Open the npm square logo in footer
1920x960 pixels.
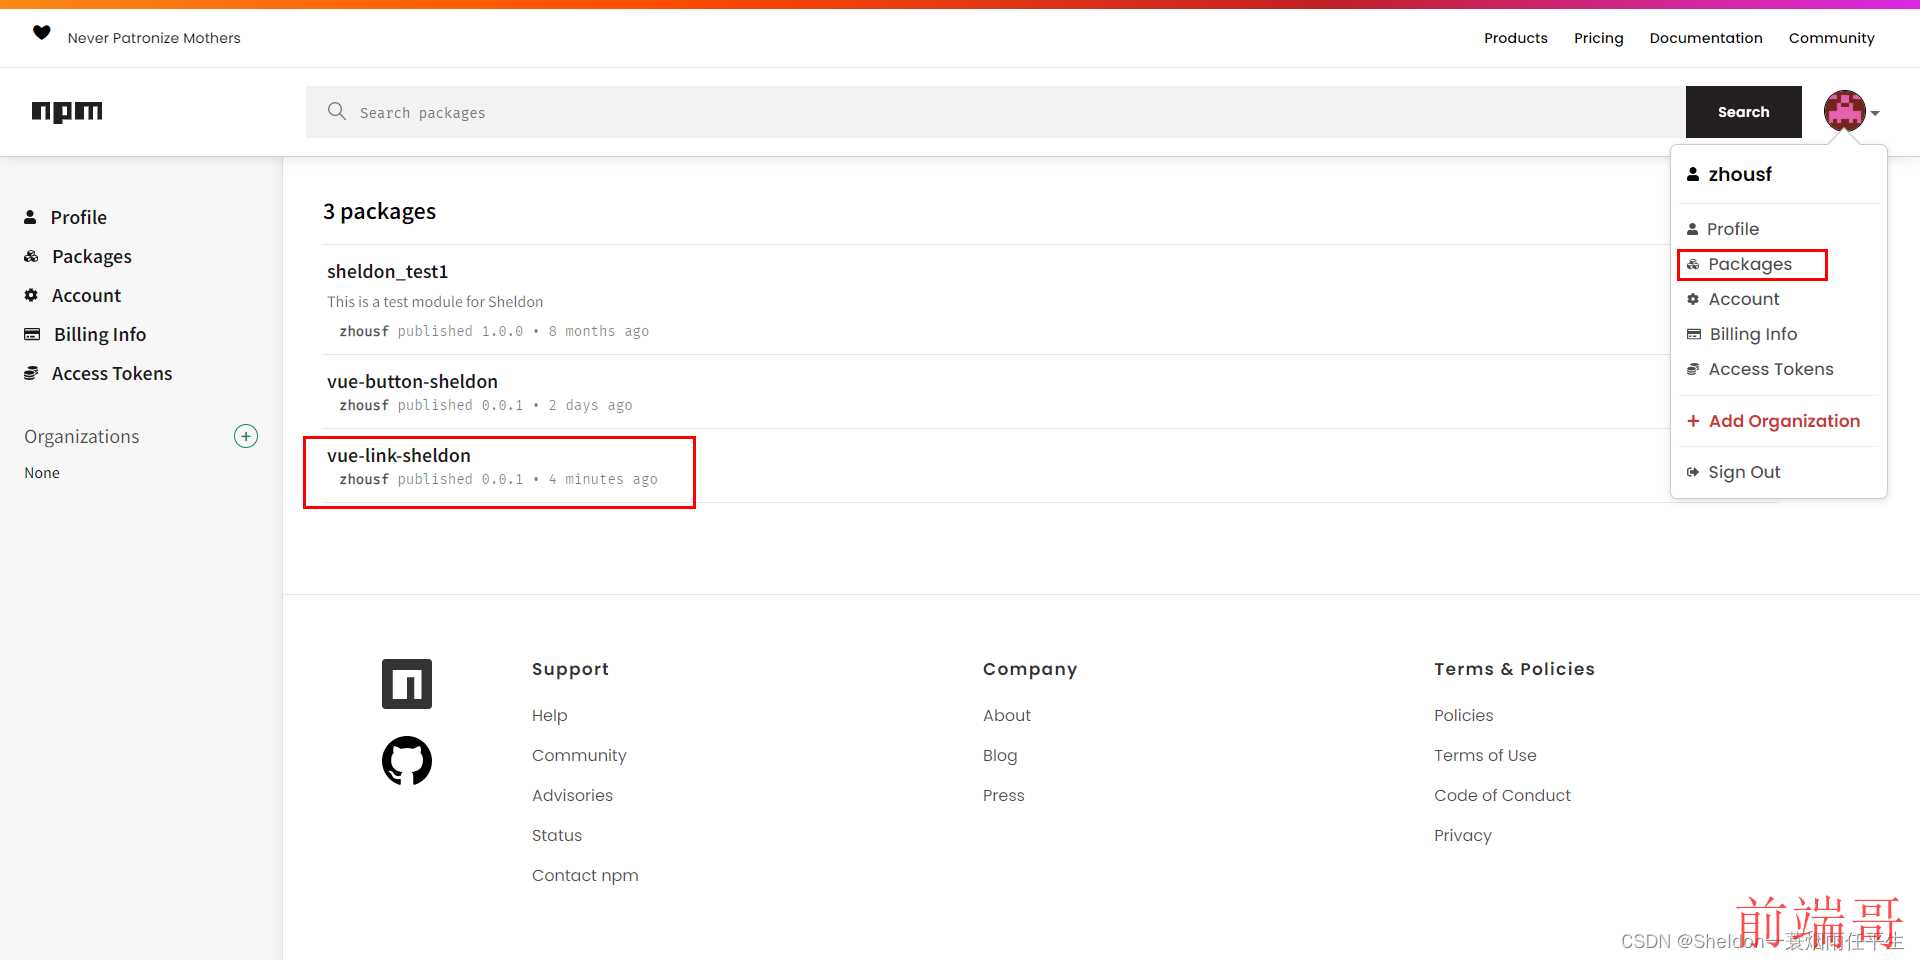click(x=407, y=684)
